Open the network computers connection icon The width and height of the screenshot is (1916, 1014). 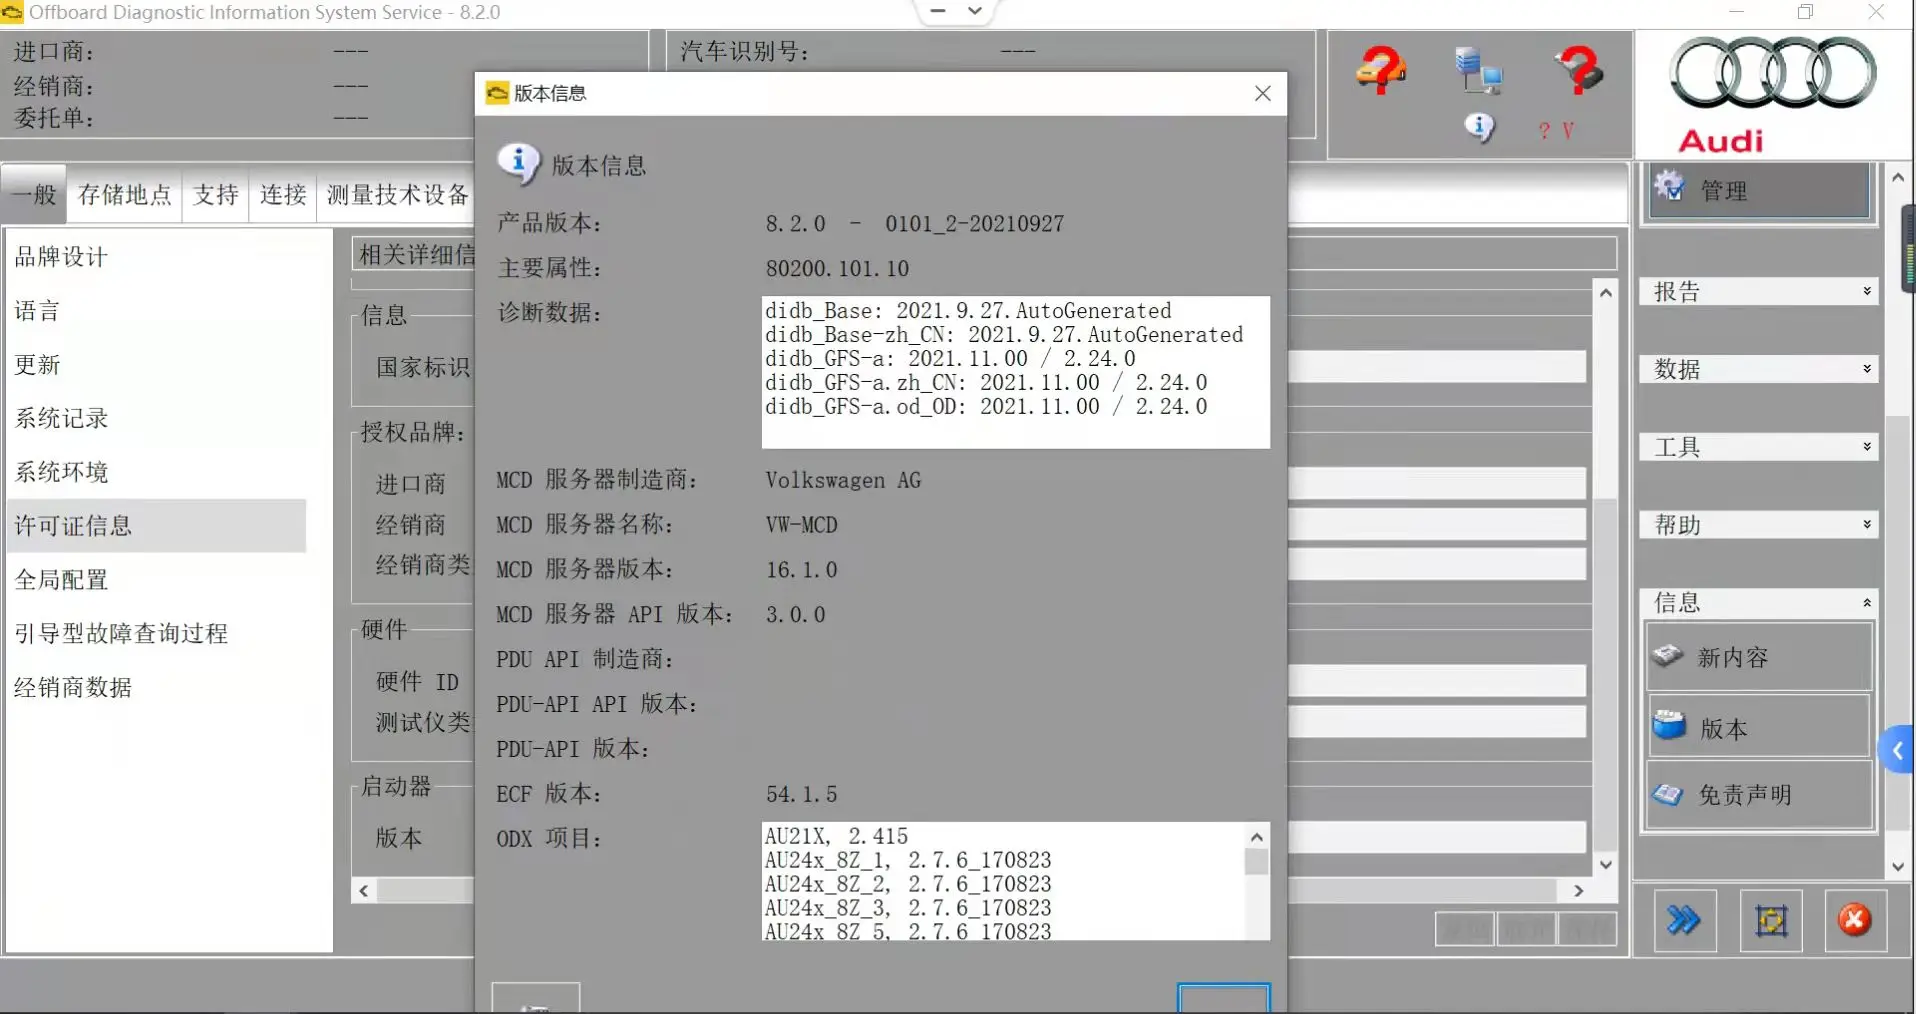click(x=1478, y=71)
